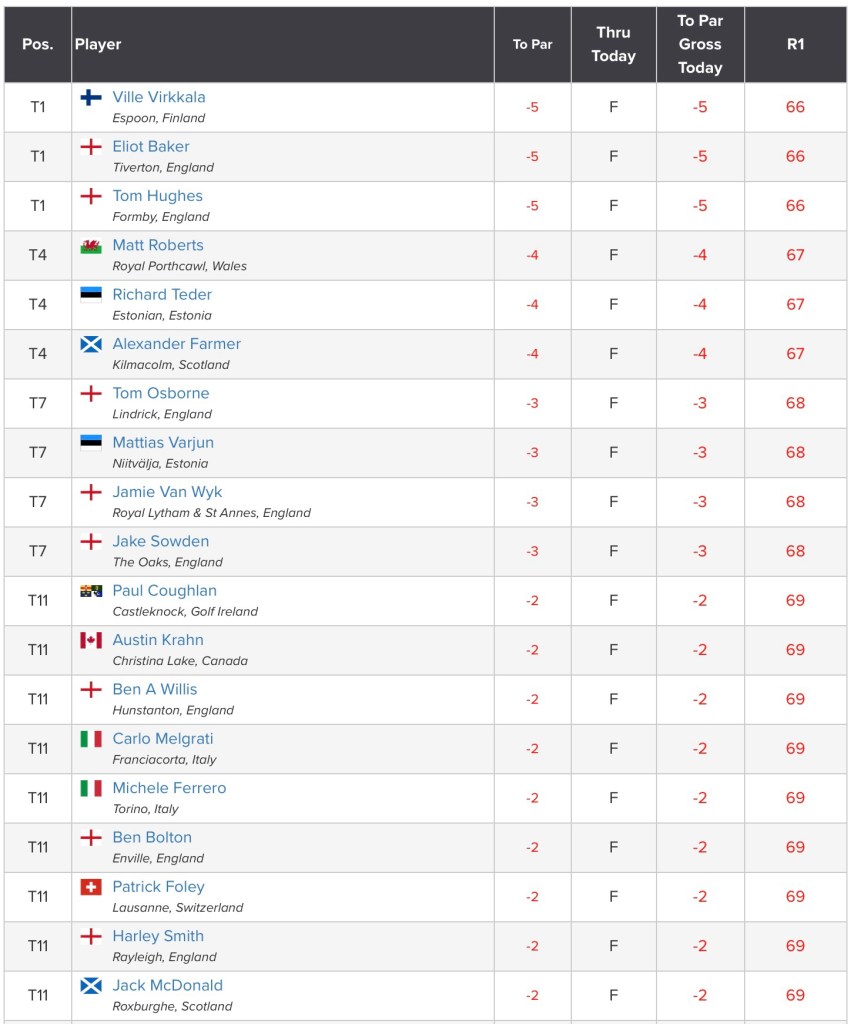Click Estonia flag beside Richard Teder
Viewport: 854px width, 1024px height.
[x=91, y=294]
